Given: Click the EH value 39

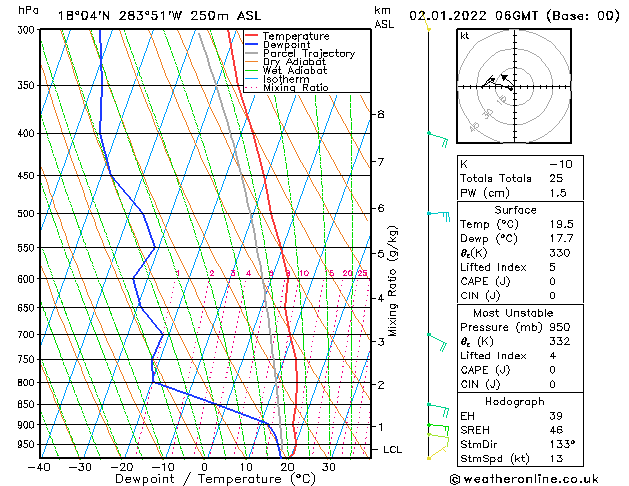Looking at the screenshot, I should [x=556, y=416].
